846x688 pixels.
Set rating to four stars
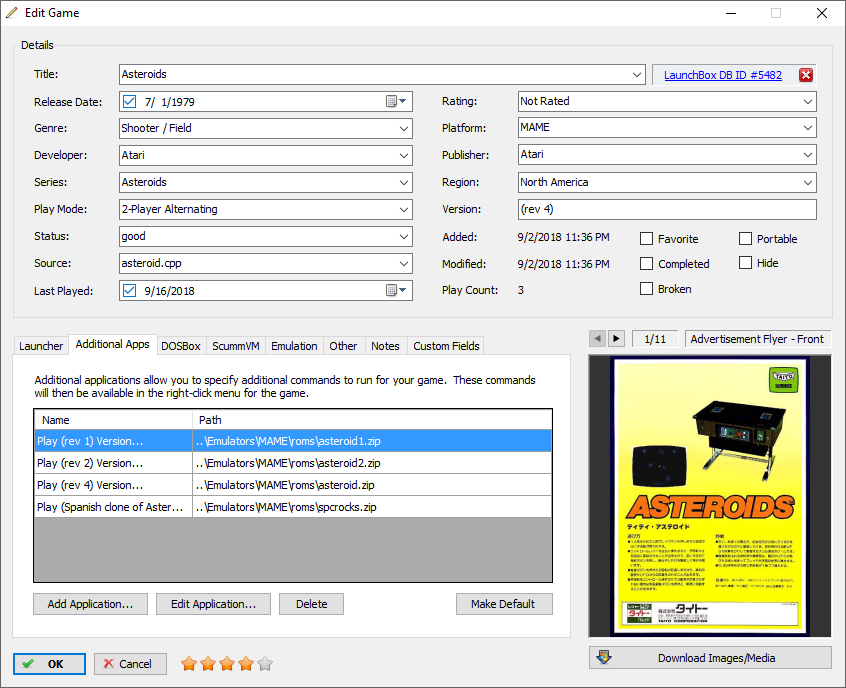246,663
